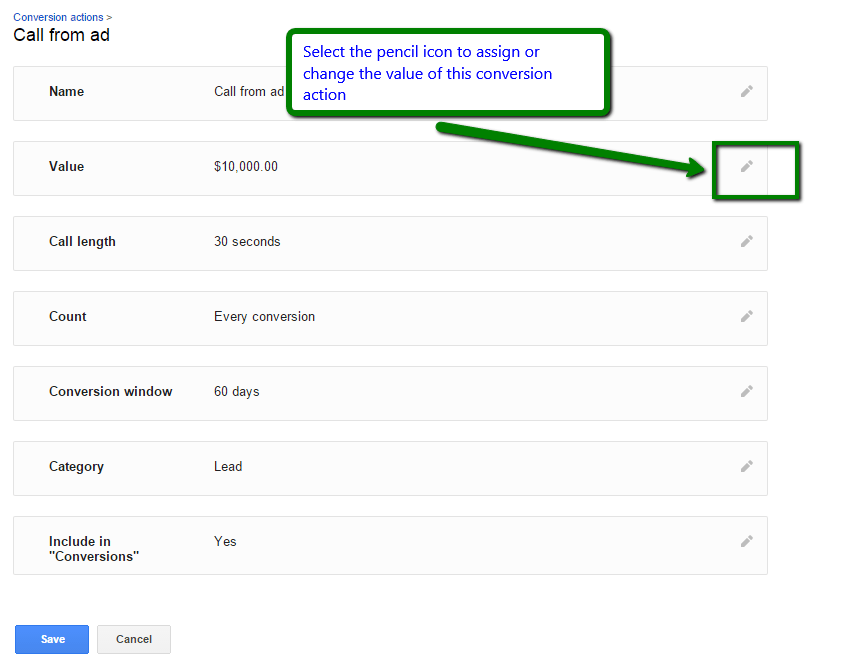This screenshot has width=847, height=666.
Task: Click the 60 days conversion window value
Action: [236, 392]
